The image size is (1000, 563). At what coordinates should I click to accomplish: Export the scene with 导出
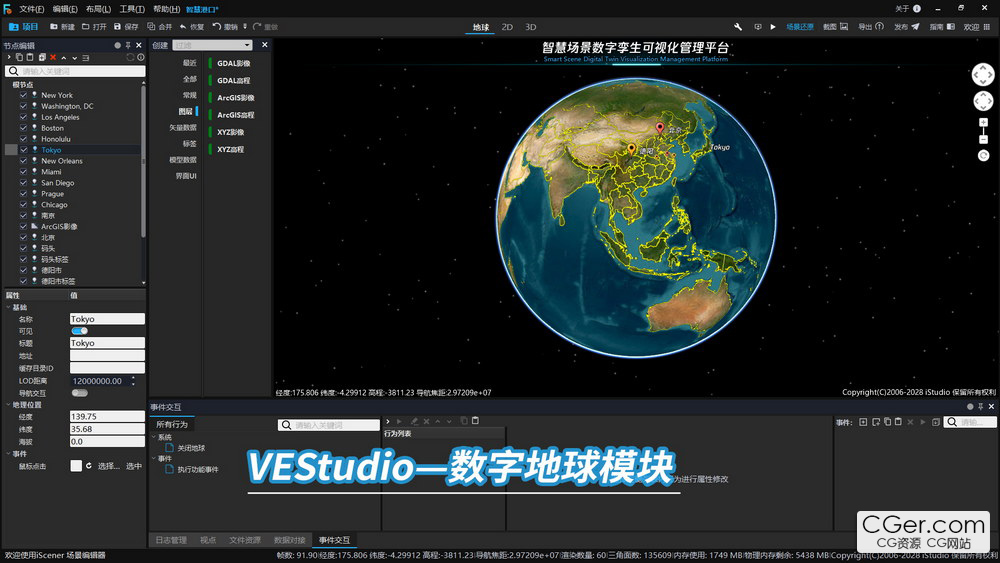coord(871,27)
